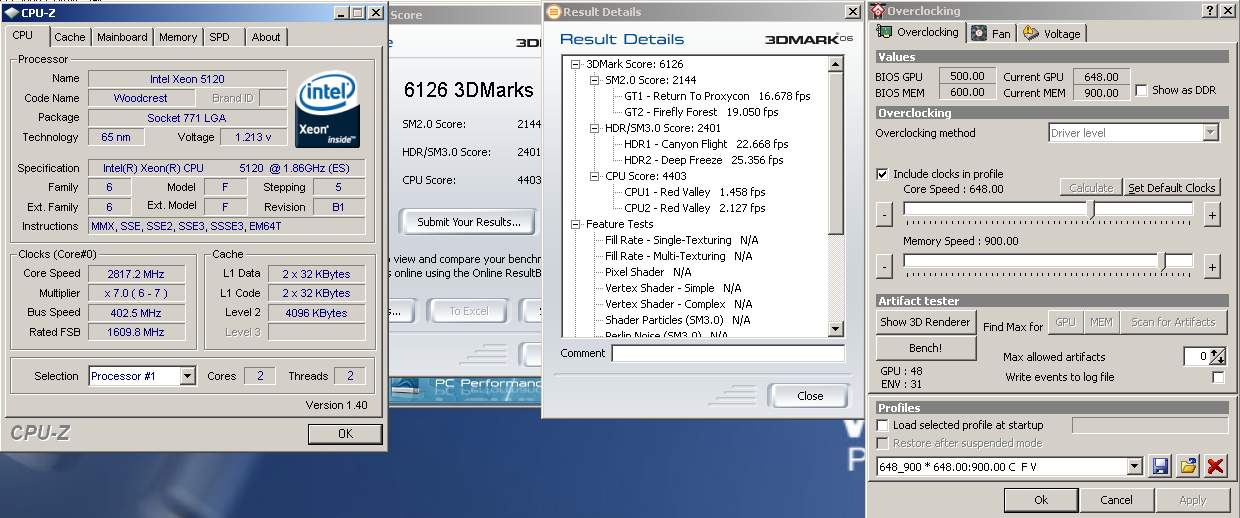The image size is (1240, 518).
Task: Adjust Max allowed artifacts spinner arrows
Action: click(x=1217, y=356)
